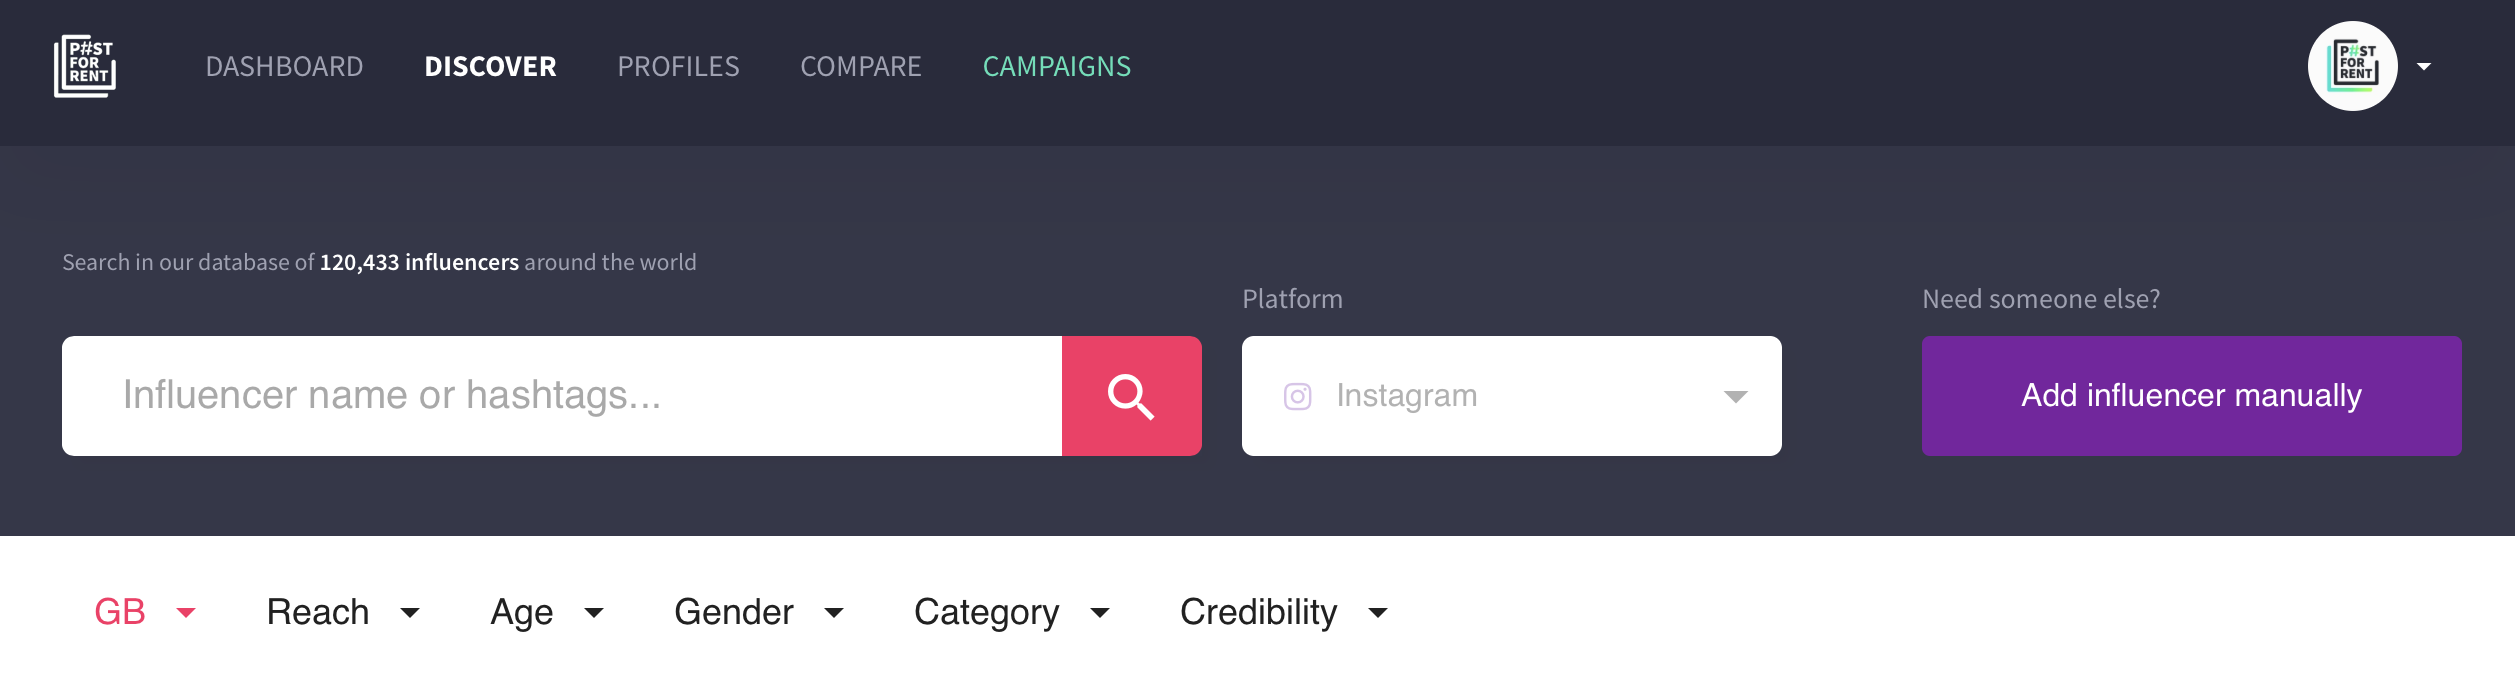Switch to the Profiles page
Screen dimensions: 2515x681
678,67
